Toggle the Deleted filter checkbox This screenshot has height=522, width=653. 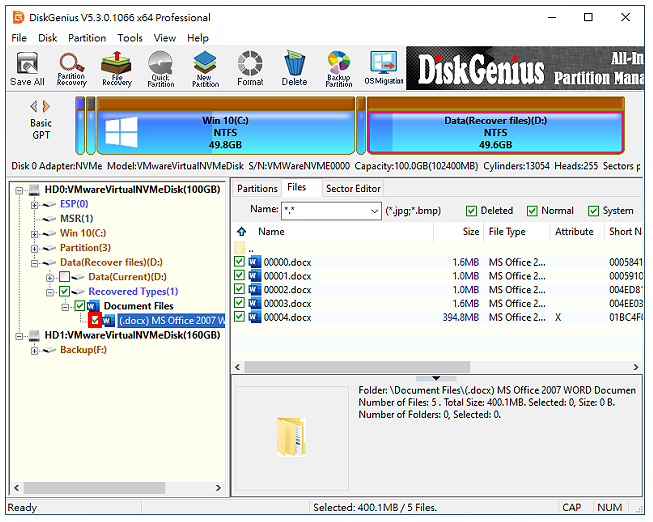(x=471, y=211)
